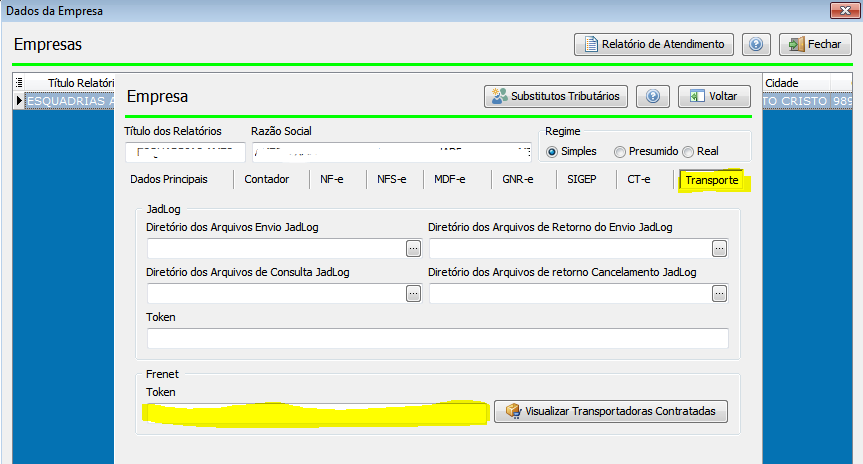Close the Dados da Empresa window
The height and width of the screenshot is (464, 863).
pos(840,12)
